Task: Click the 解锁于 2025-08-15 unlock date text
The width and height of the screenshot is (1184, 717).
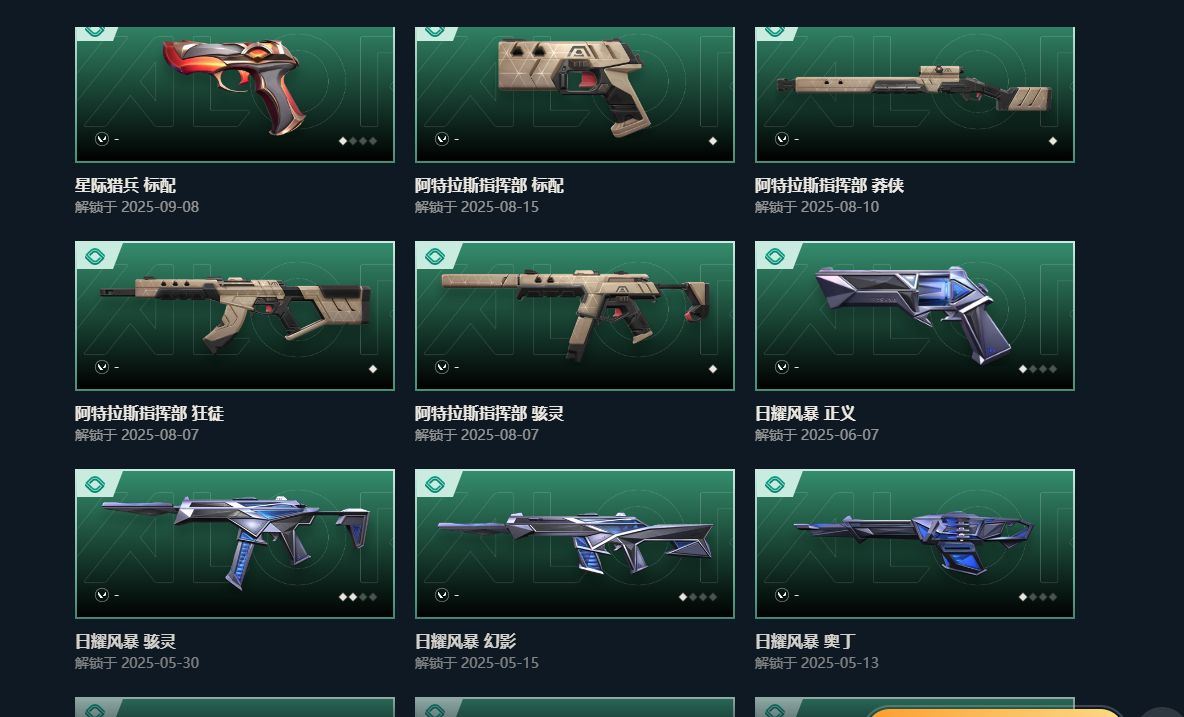Action: (476, 207)
